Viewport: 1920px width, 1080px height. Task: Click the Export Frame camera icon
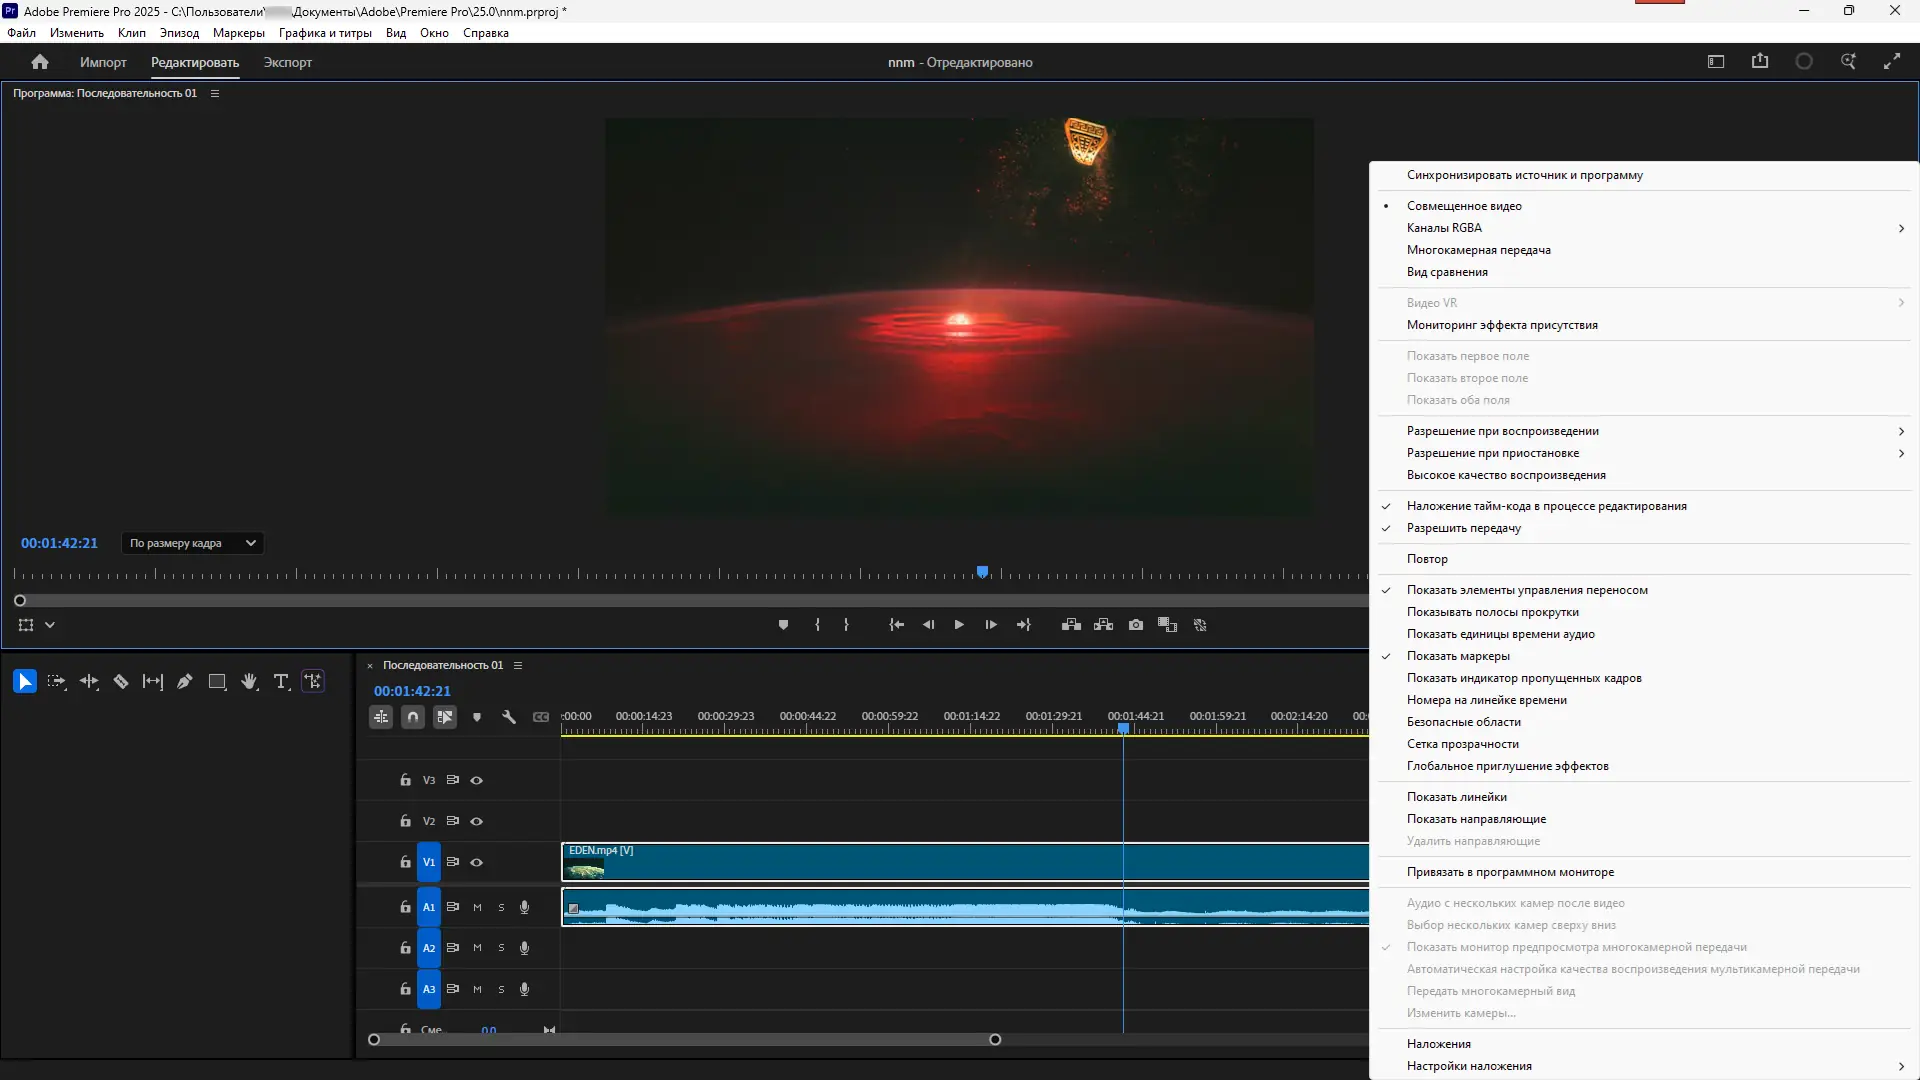coord(1136,625)
